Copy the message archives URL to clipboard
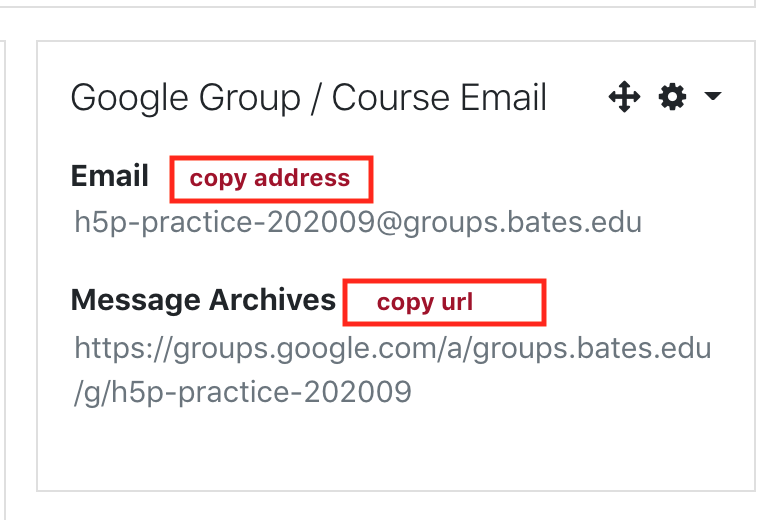 [425, 302]
